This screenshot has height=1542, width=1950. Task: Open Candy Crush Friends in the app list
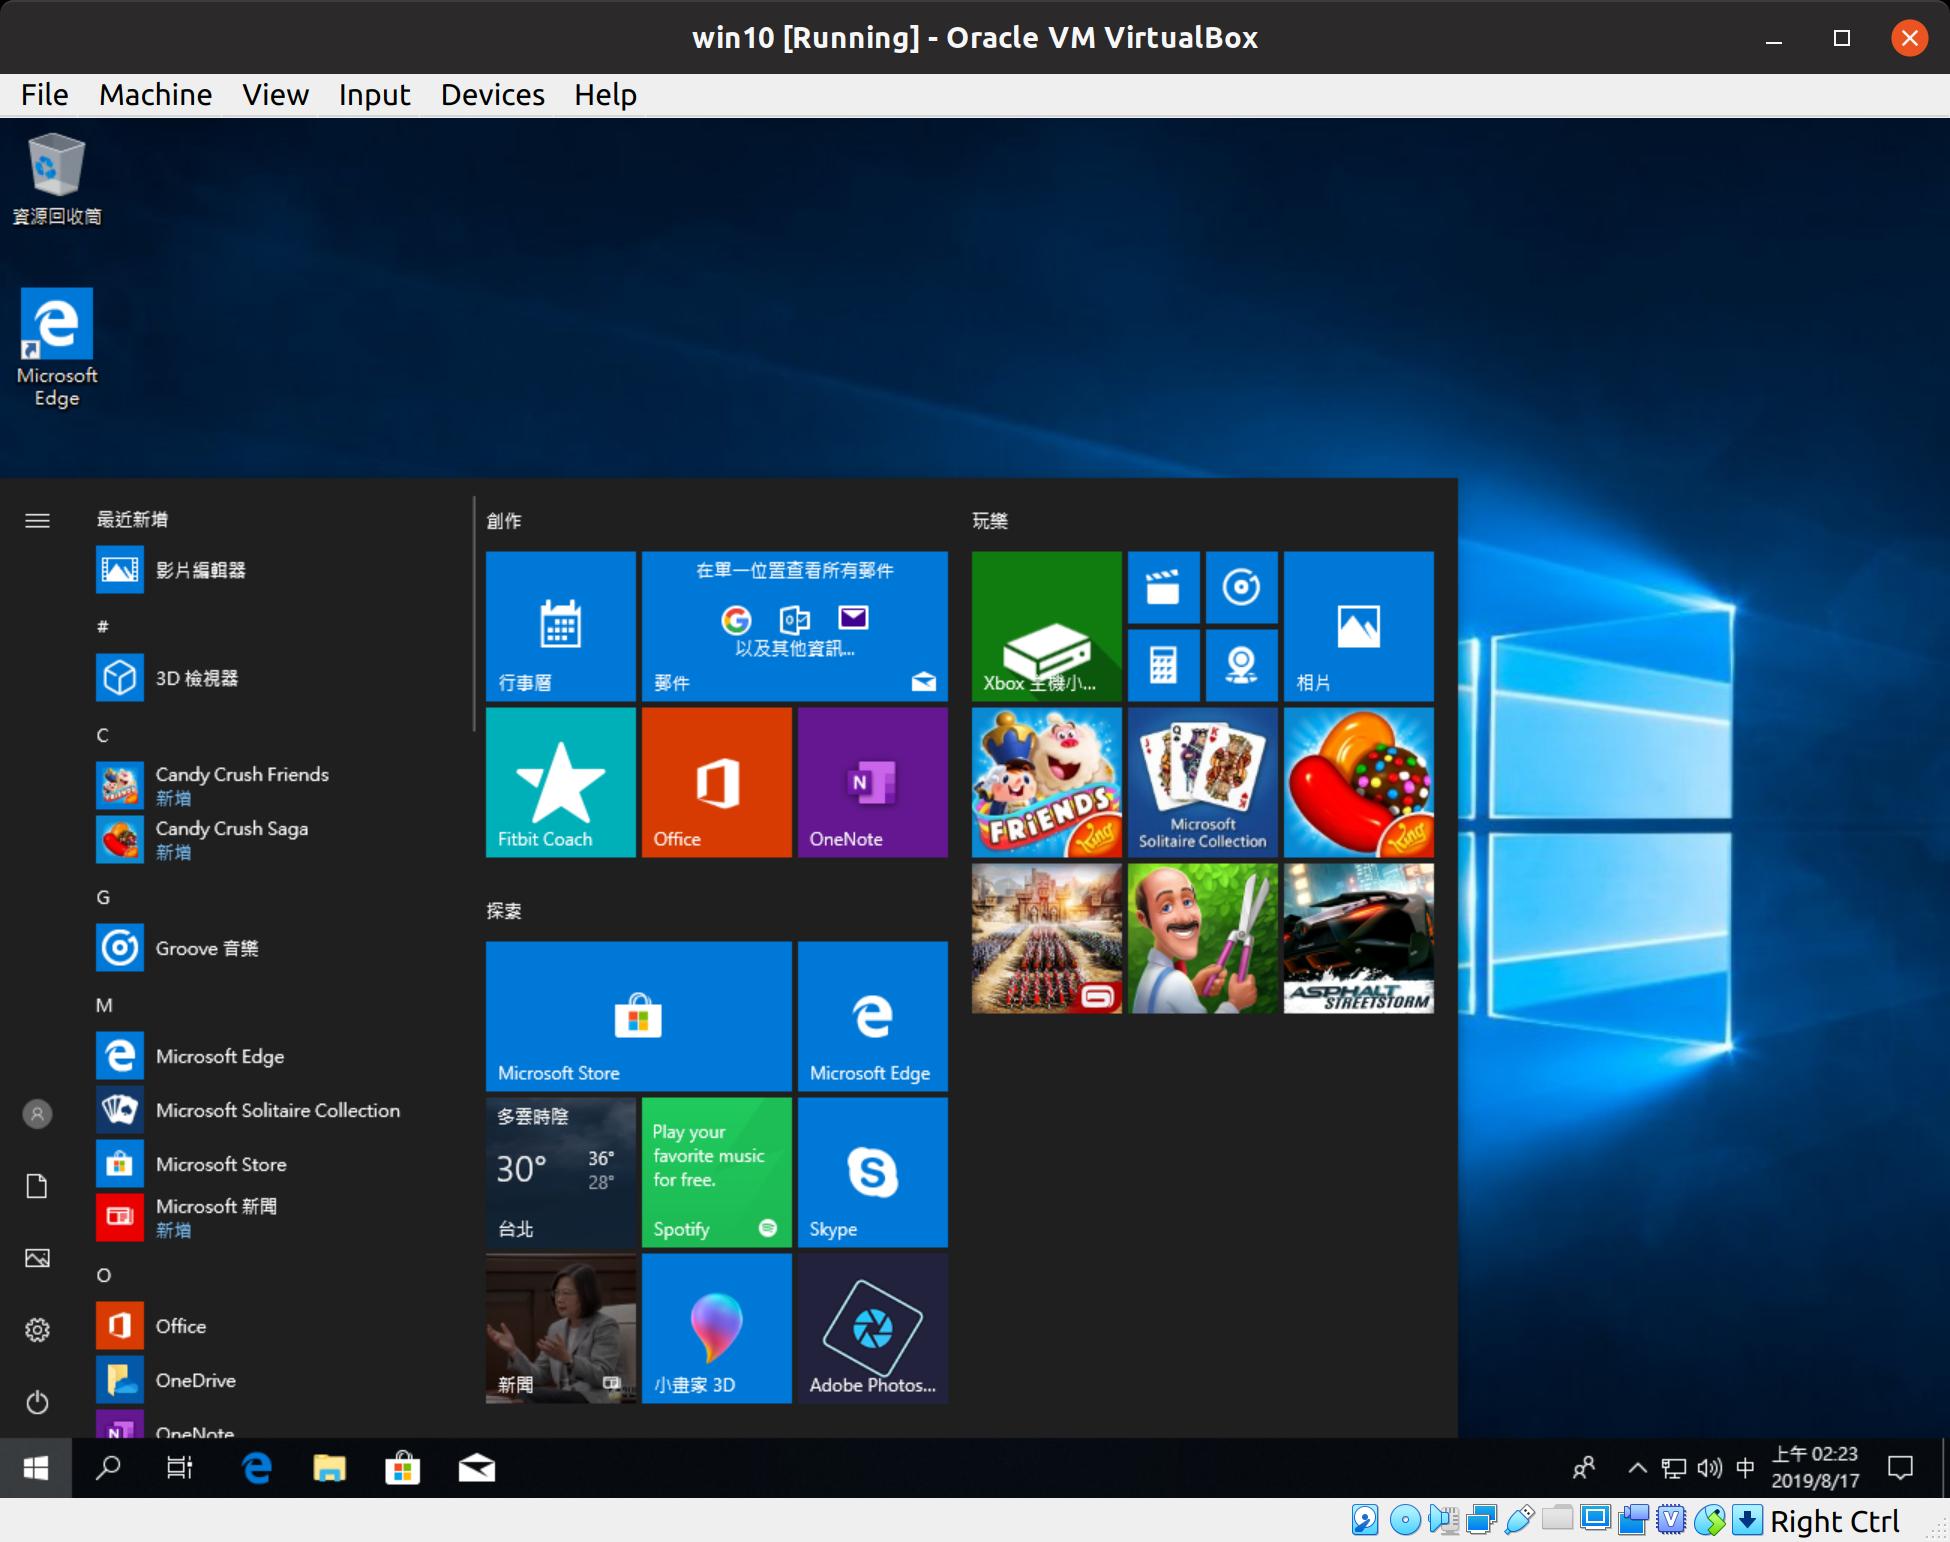(x=275, y=786)
